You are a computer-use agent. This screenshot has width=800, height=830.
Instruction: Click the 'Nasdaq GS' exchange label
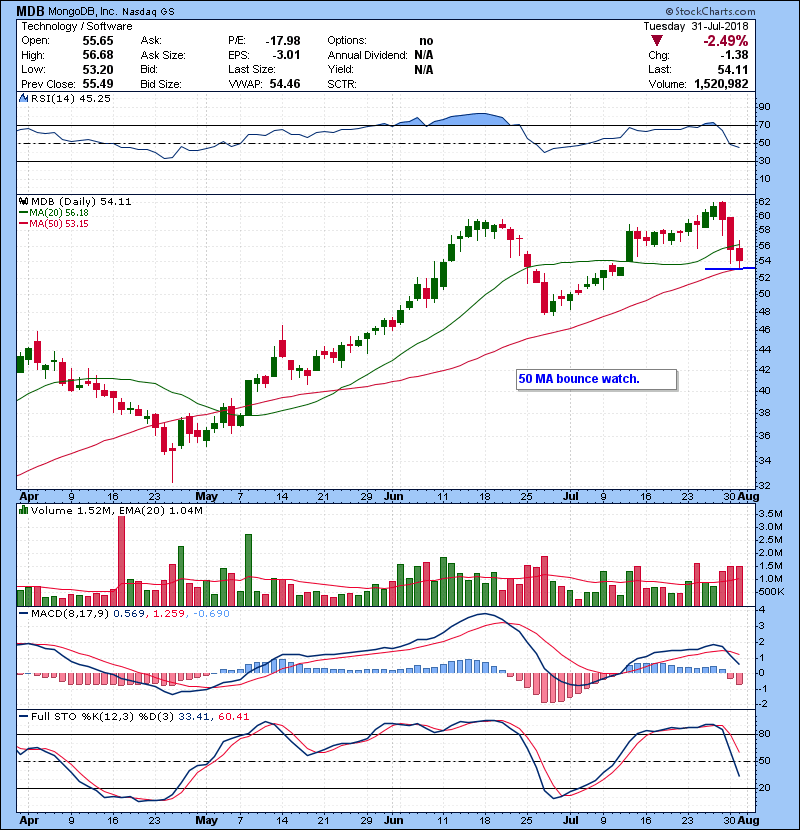click(x=148, y=12)
